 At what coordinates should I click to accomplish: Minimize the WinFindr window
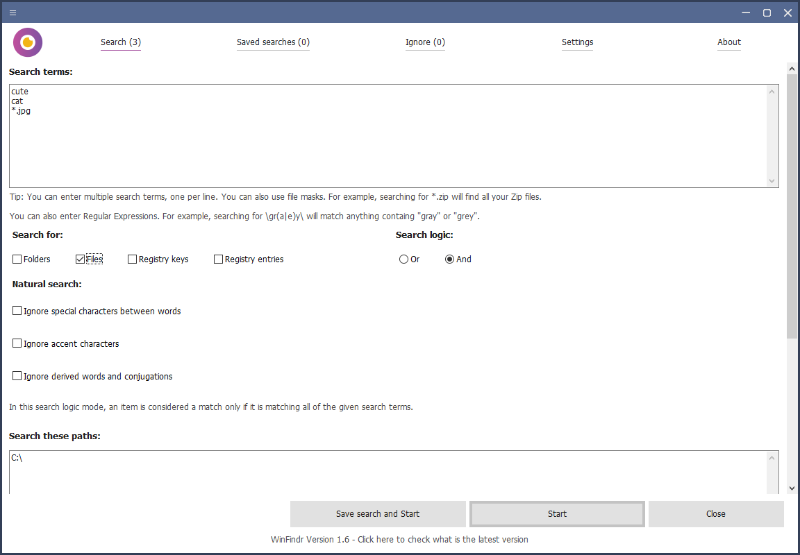click(745, 12)
